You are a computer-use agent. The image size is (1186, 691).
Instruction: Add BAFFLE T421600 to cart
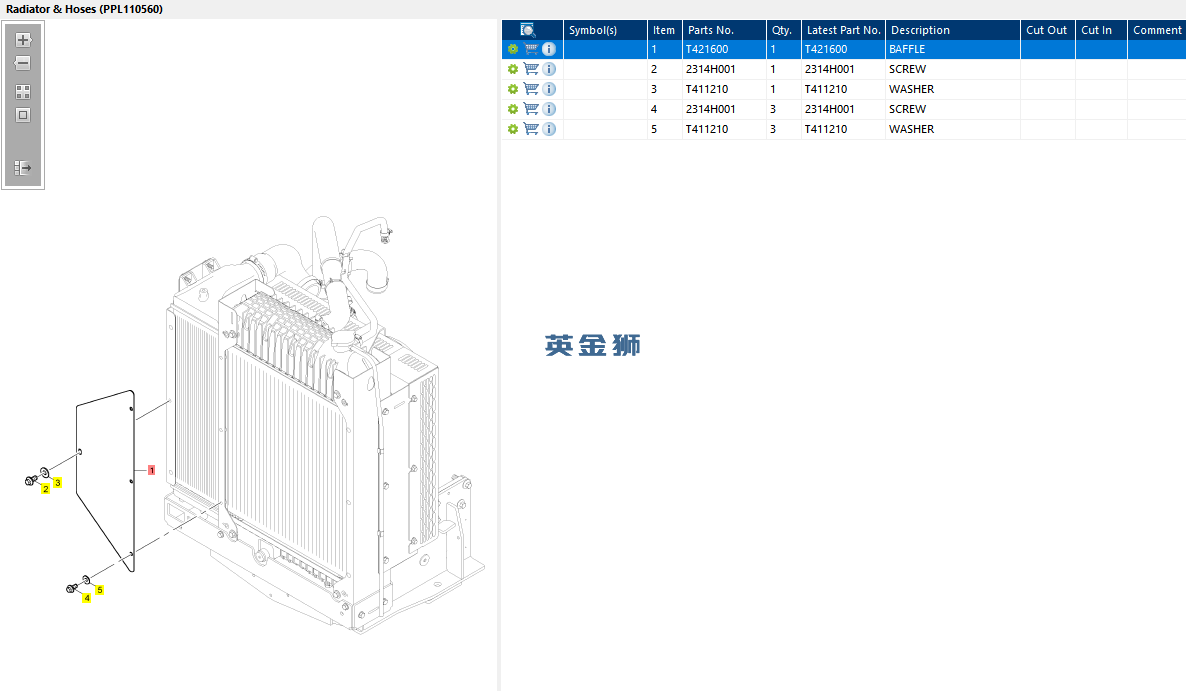(531, 49)
